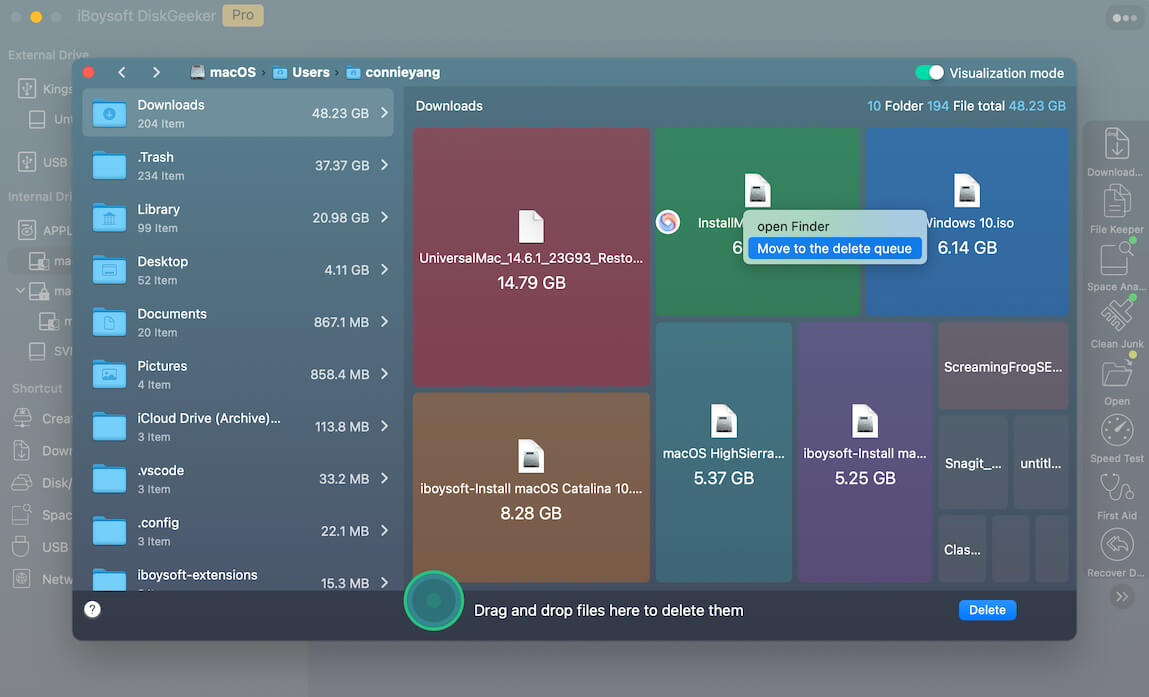
Task: Go back with the left arrow
Action: [122, 72]
